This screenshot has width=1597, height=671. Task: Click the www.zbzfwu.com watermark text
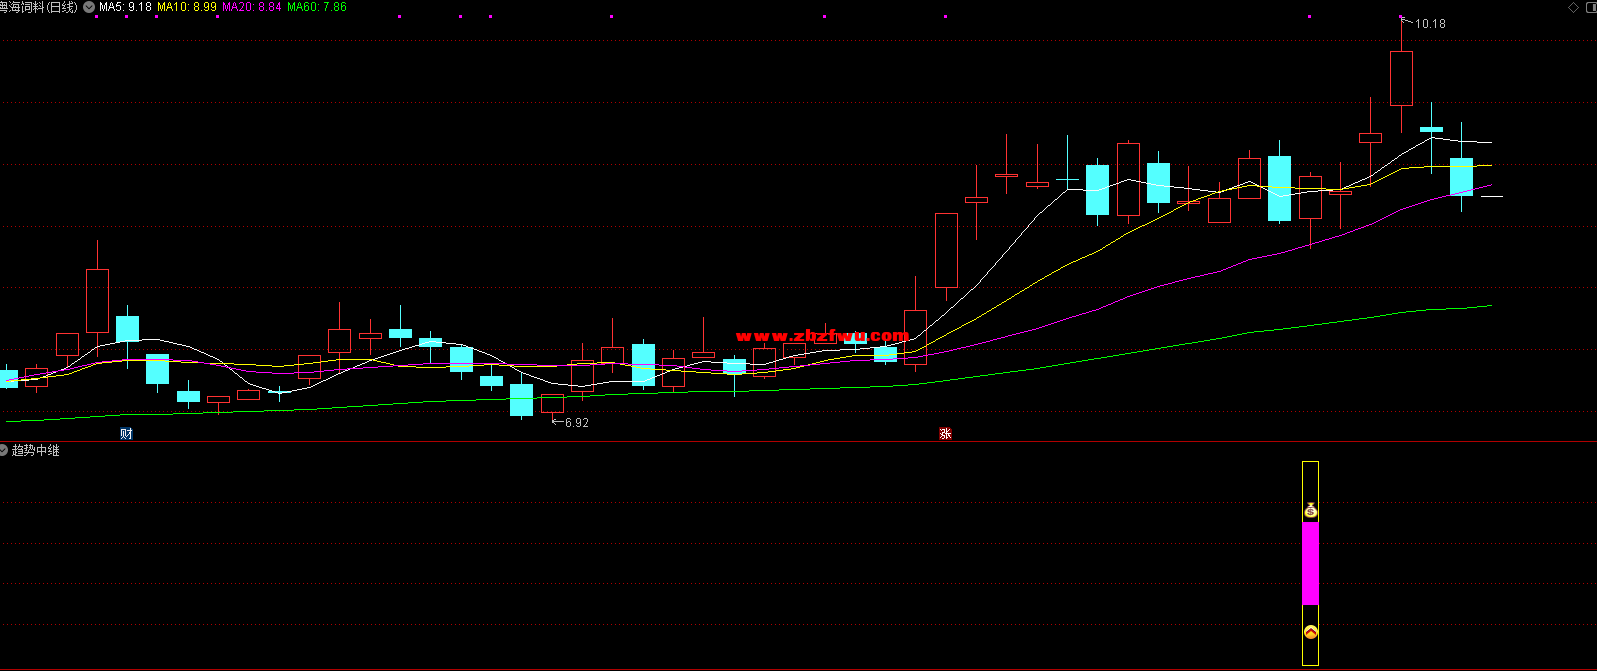click(x=822, y=336)
